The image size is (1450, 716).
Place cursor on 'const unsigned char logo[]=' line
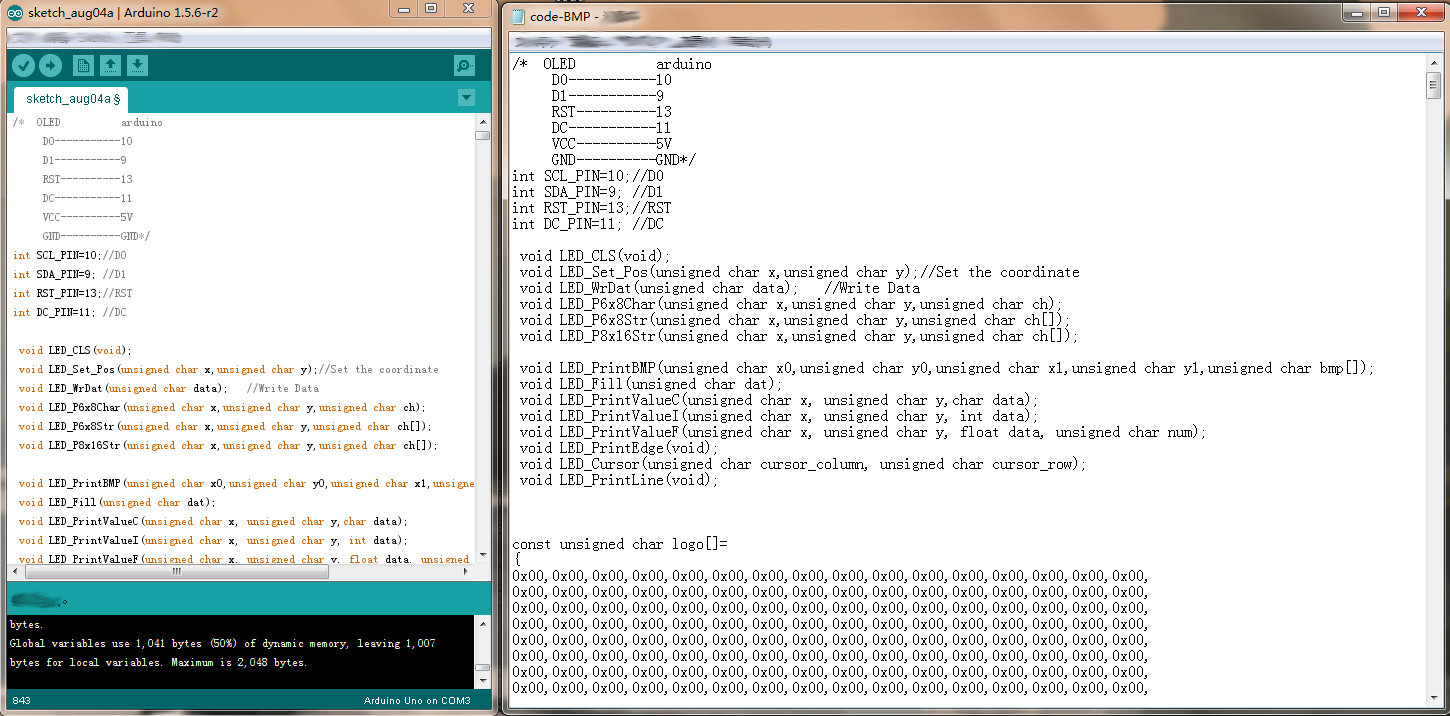click(620, 544)
